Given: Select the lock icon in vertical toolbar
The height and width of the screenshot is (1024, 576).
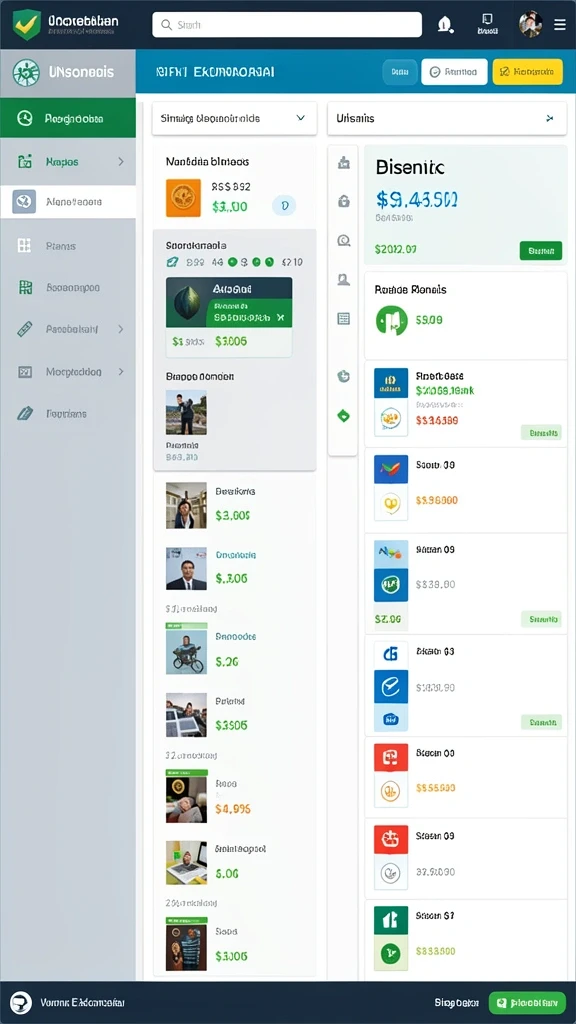Looking at the screenshot, I should (x=344, y=202).
